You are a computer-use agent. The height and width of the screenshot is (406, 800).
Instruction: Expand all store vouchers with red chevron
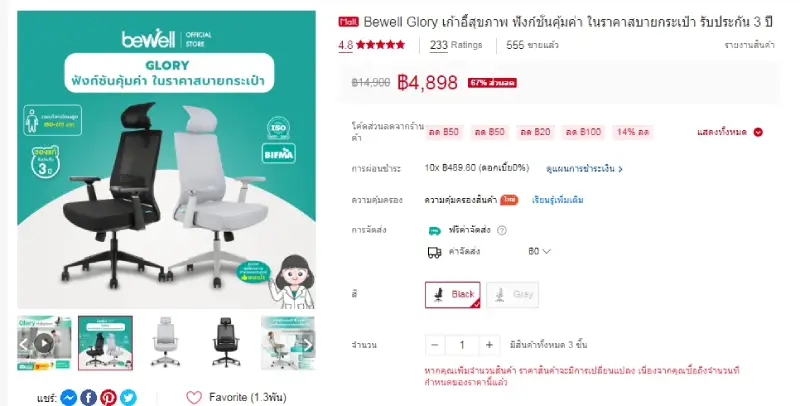pos(758,132)
